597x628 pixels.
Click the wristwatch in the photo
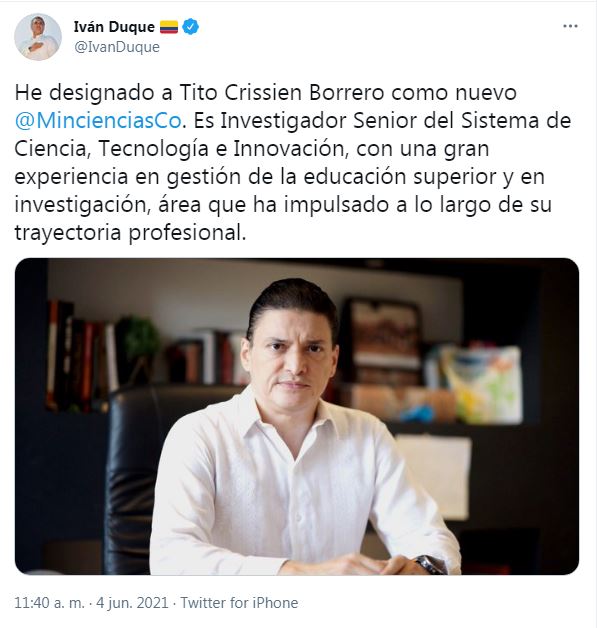(432, 564)
